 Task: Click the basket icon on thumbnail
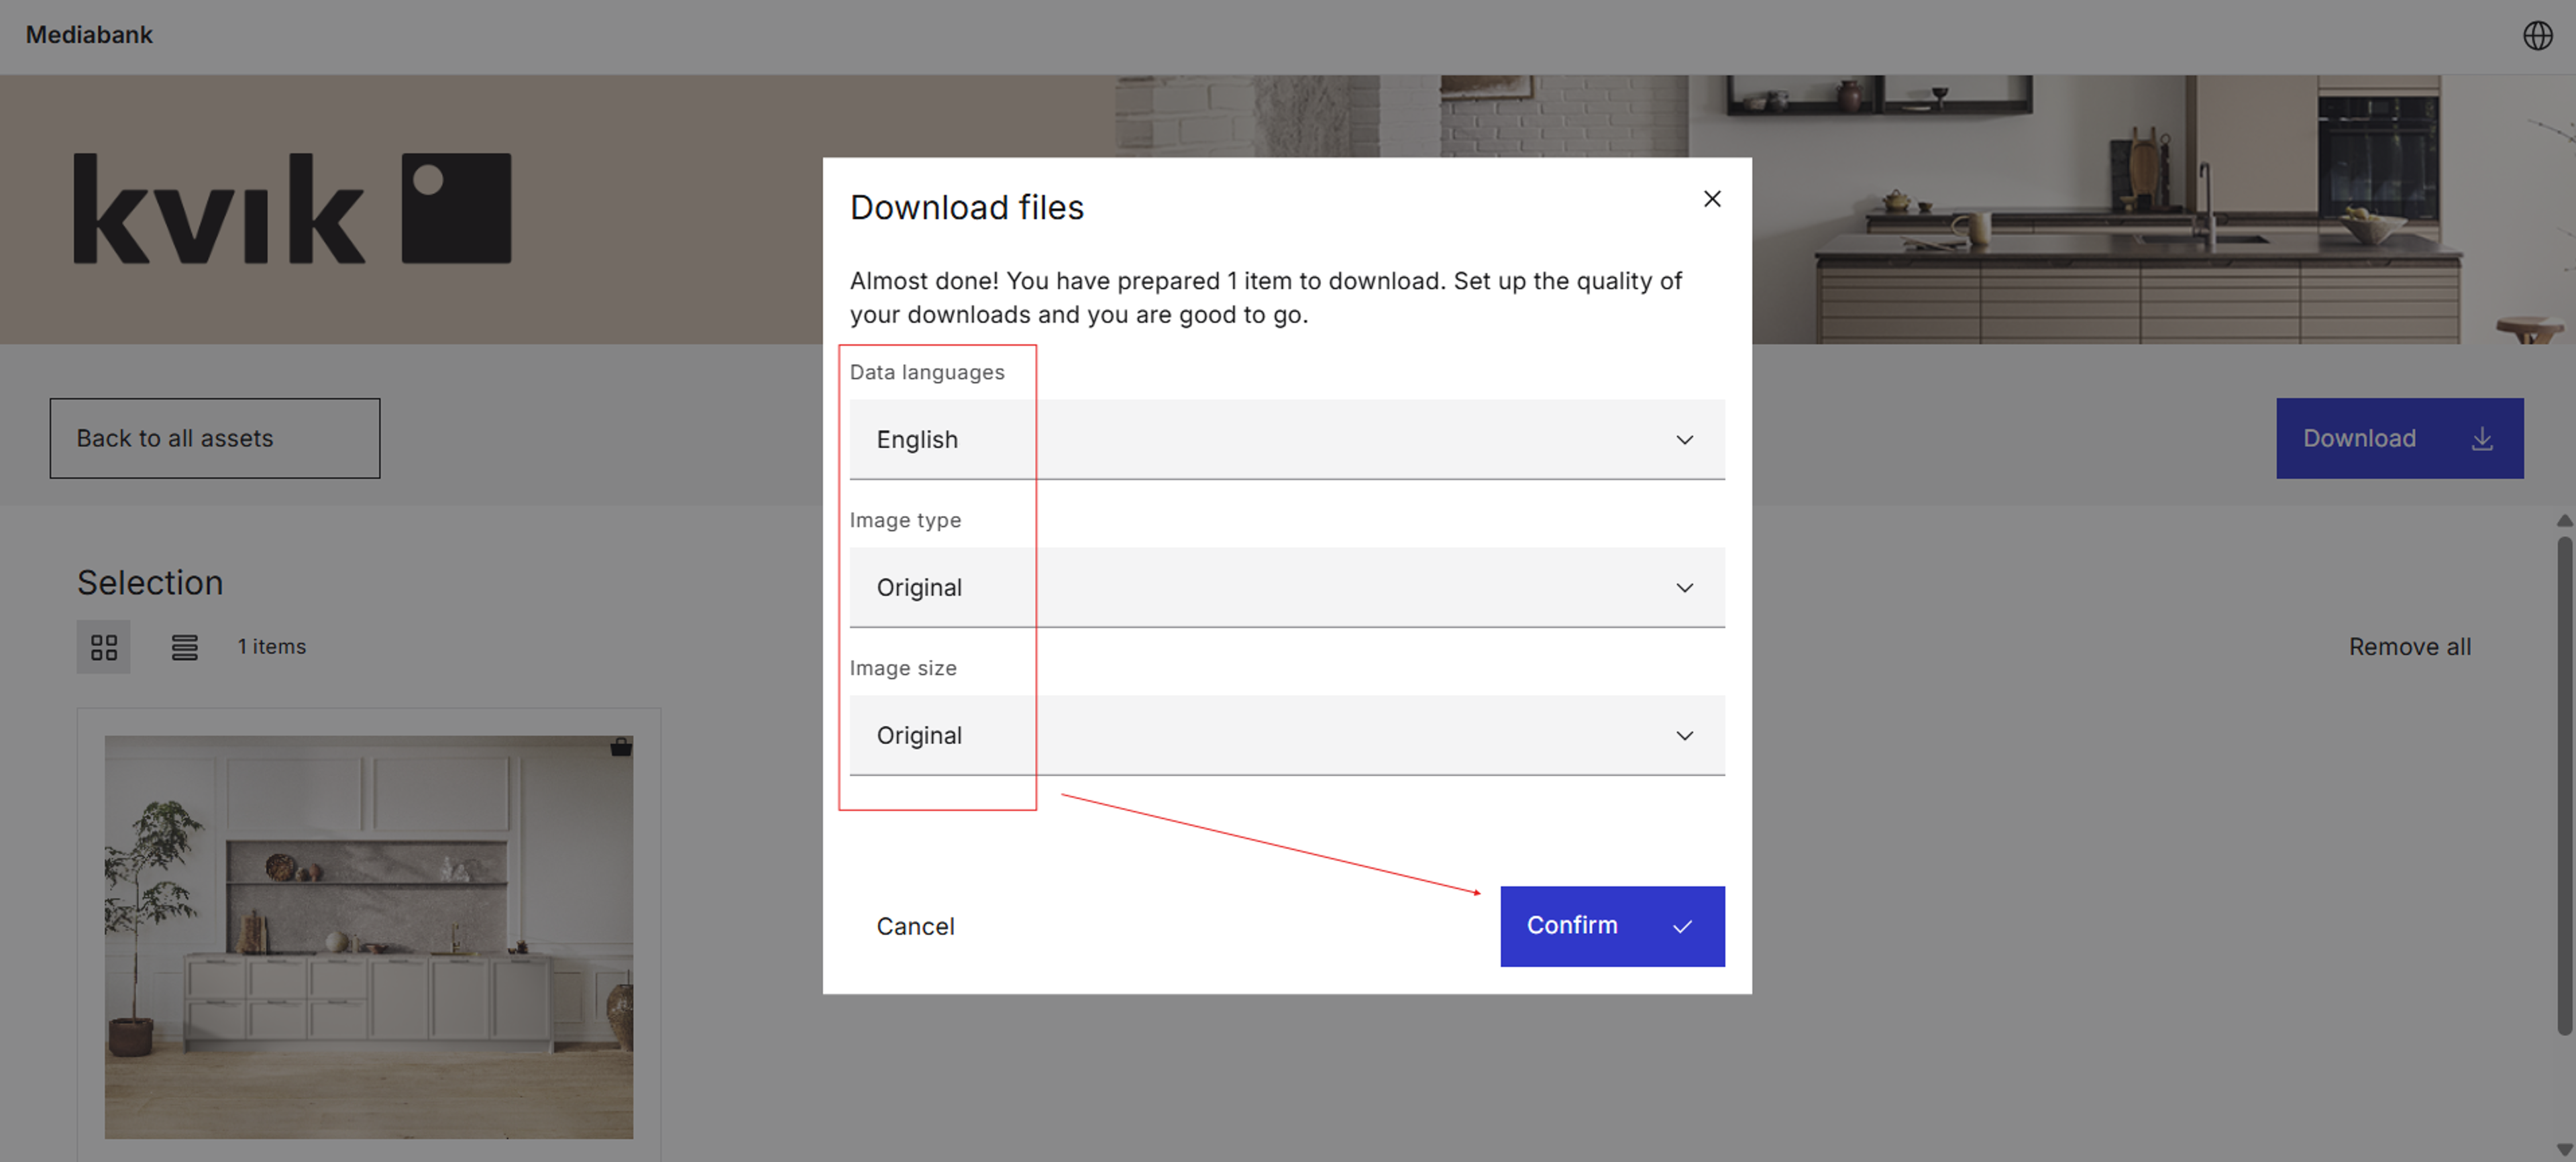[621, 747]
